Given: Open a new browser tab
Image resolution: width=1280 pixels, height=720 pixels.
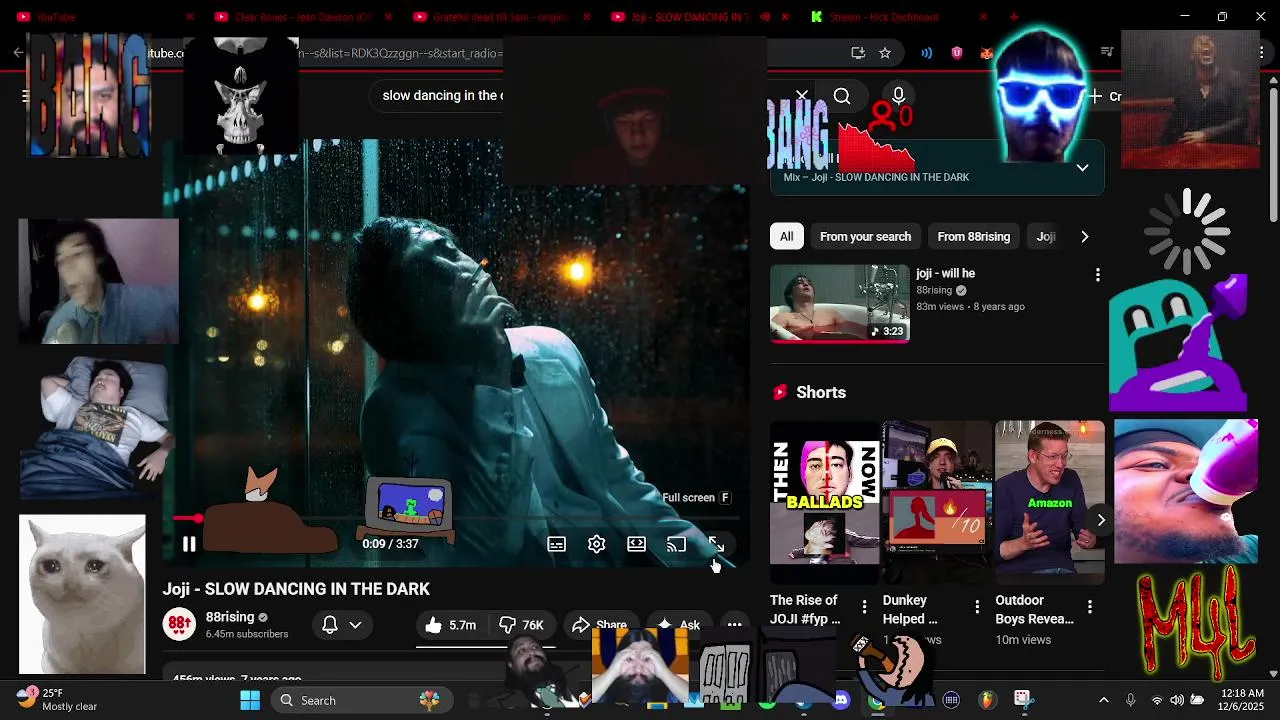Looking at the screenshot, I should tap(1014, 17).
